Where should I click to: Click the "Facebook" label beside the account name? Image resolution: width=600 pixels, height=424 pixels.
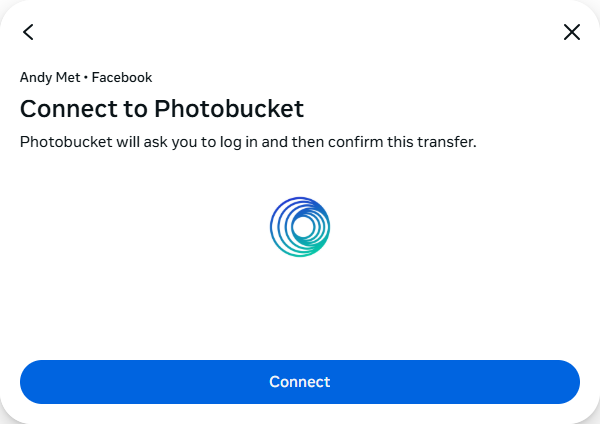[x=122, y=77]
